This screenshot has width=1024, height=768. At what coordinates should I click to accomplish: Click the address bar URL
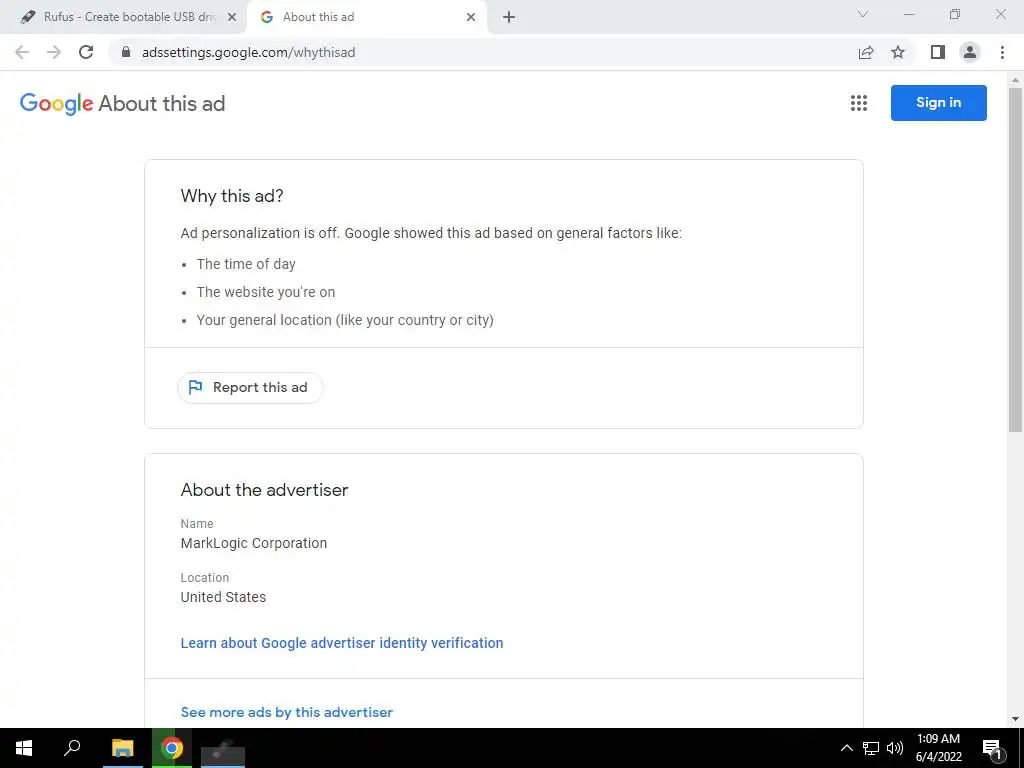pyautogui.click(x=249, y=52)
